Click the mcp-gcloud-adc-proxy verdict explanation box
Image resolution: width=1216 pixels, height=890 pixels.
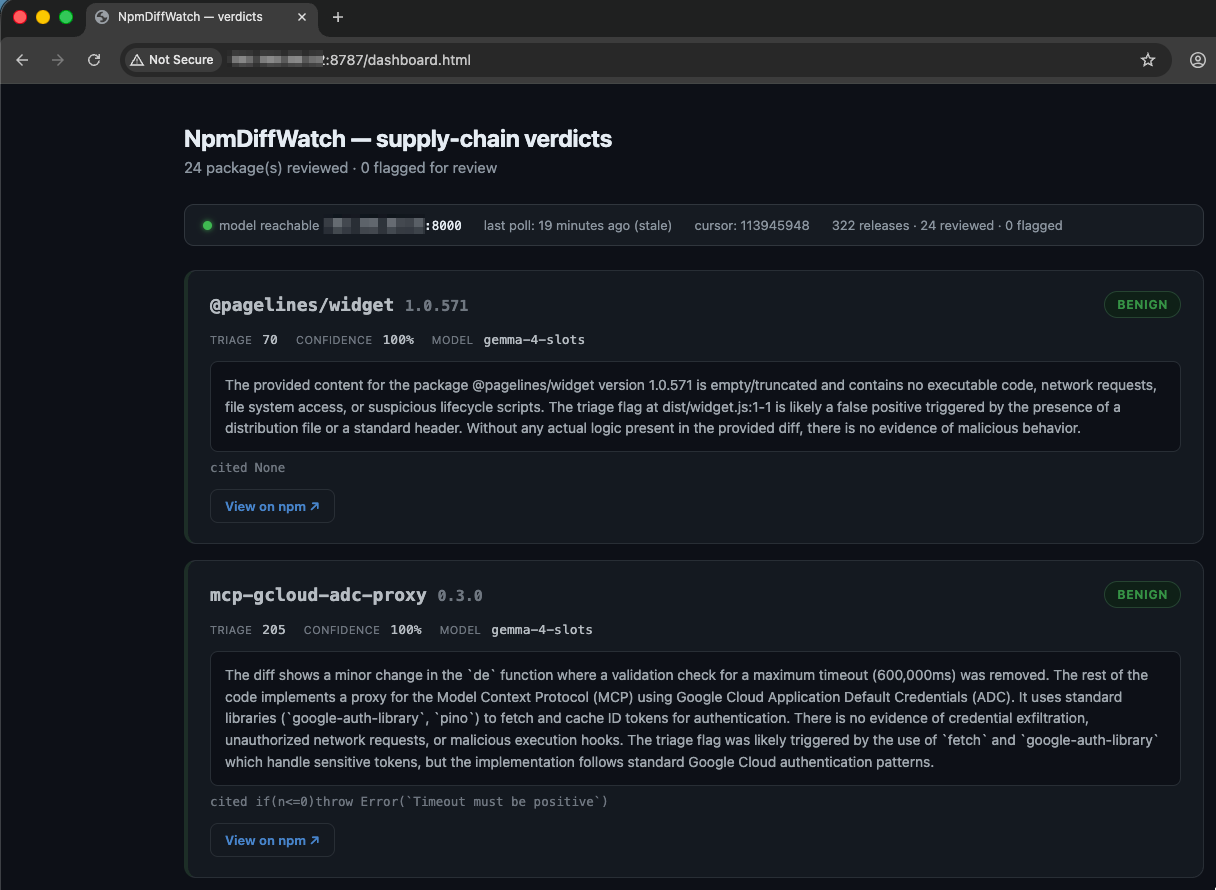pyautogui.click(x=695, y=719)
